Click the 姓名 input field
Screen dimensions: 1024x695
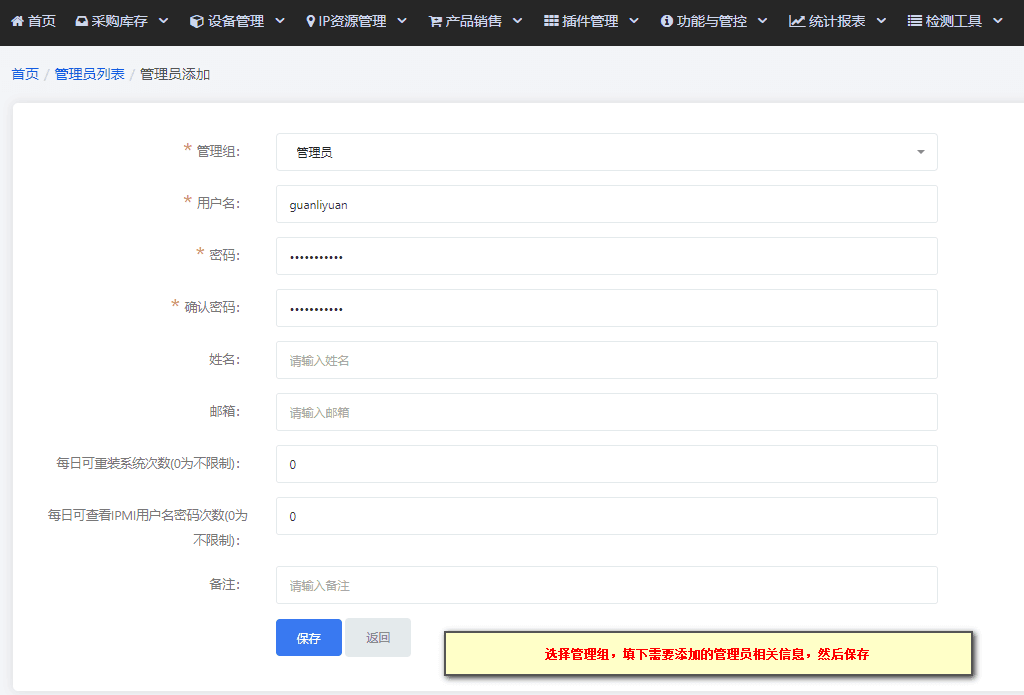coord(607,360)
